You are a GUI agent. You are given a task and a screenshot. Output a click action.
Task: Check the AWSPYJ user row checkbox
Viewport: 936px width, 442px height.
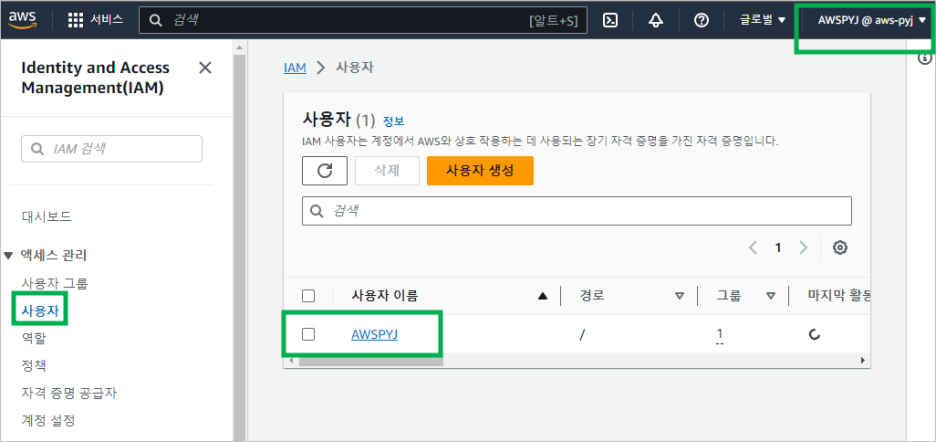(x=309, y=334)
